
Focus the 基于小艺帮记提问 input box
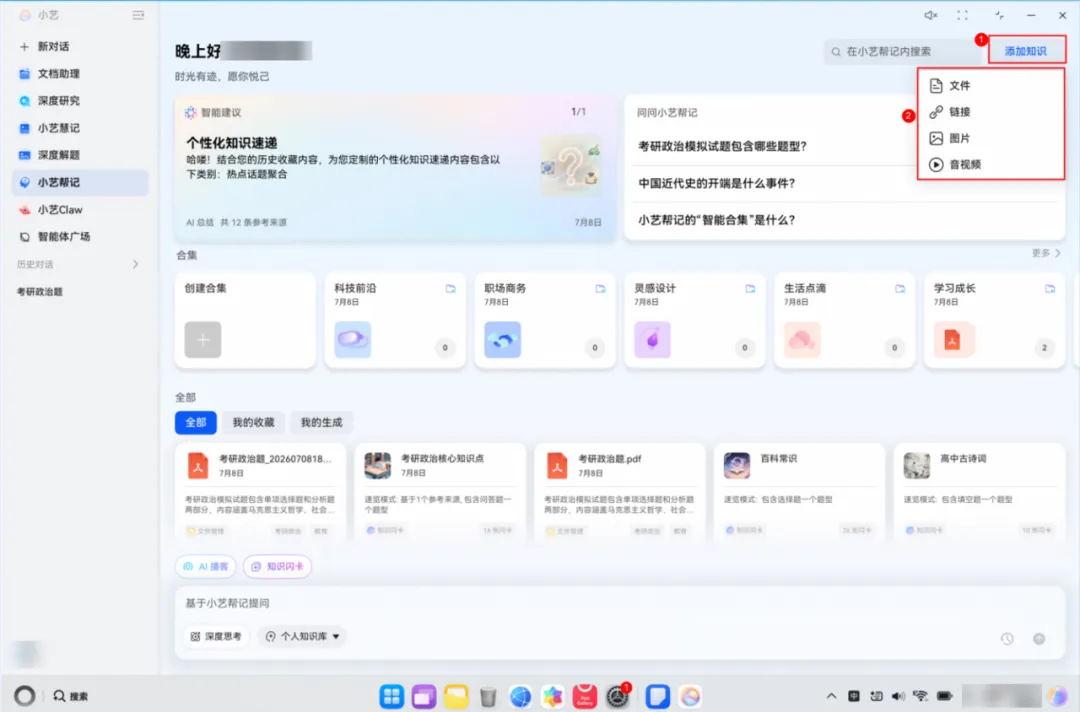[620, 603]
